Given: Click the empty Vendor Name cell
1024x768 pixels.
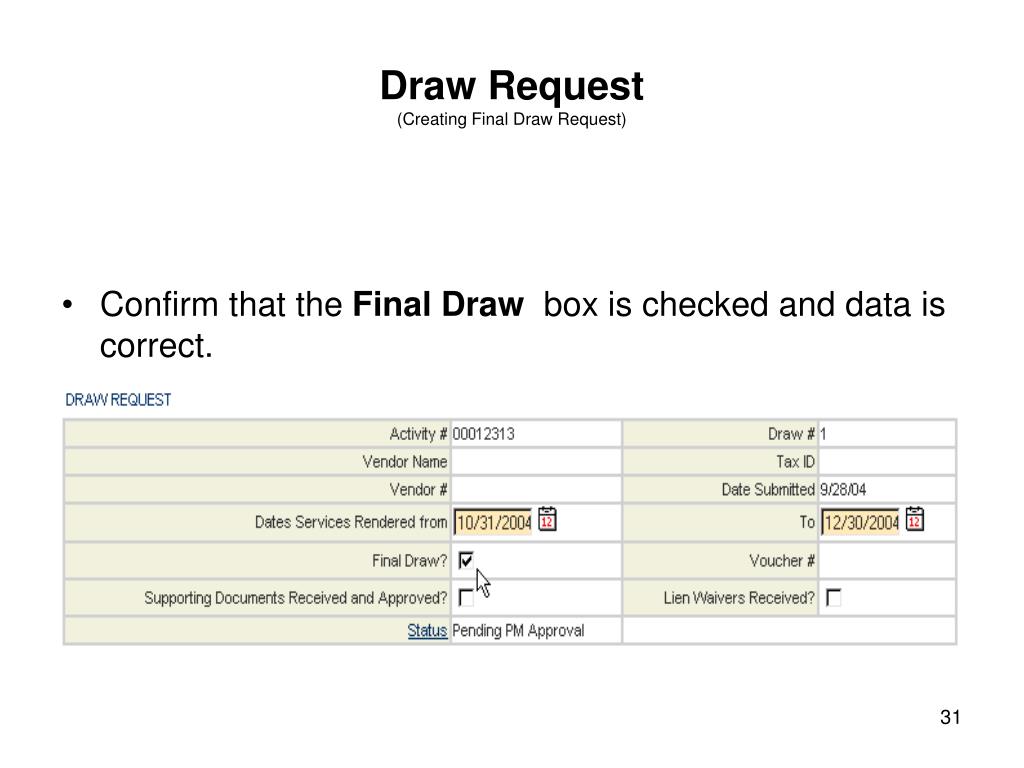Looking at the screenshot, I should click(536, 462).
